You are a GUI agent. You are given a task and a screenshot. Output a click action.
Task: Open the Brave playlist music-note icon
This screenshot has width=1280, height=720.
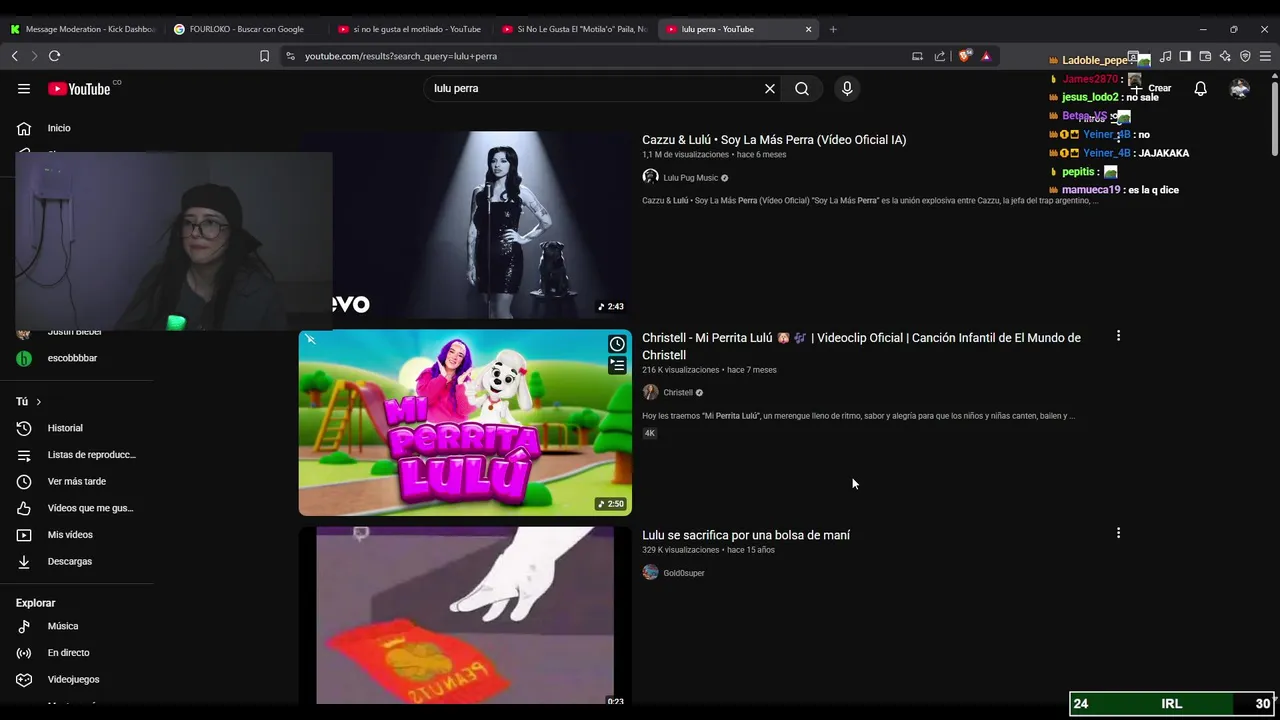coord(1165,56)
